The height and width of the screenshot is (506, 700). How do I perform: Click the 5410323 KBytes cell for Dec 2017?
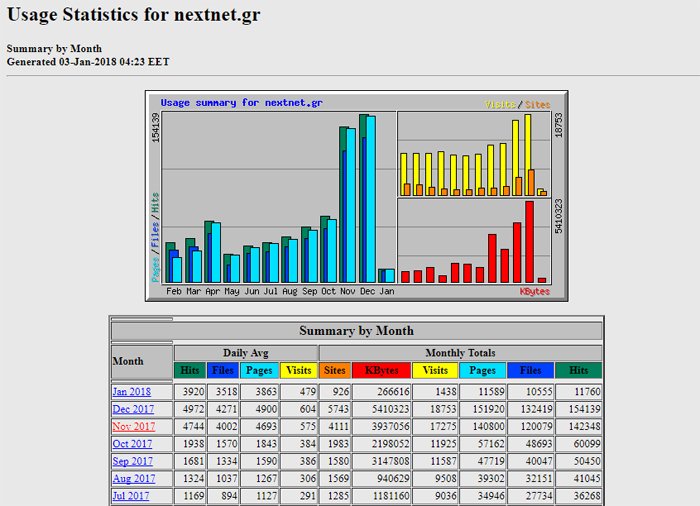381,409
